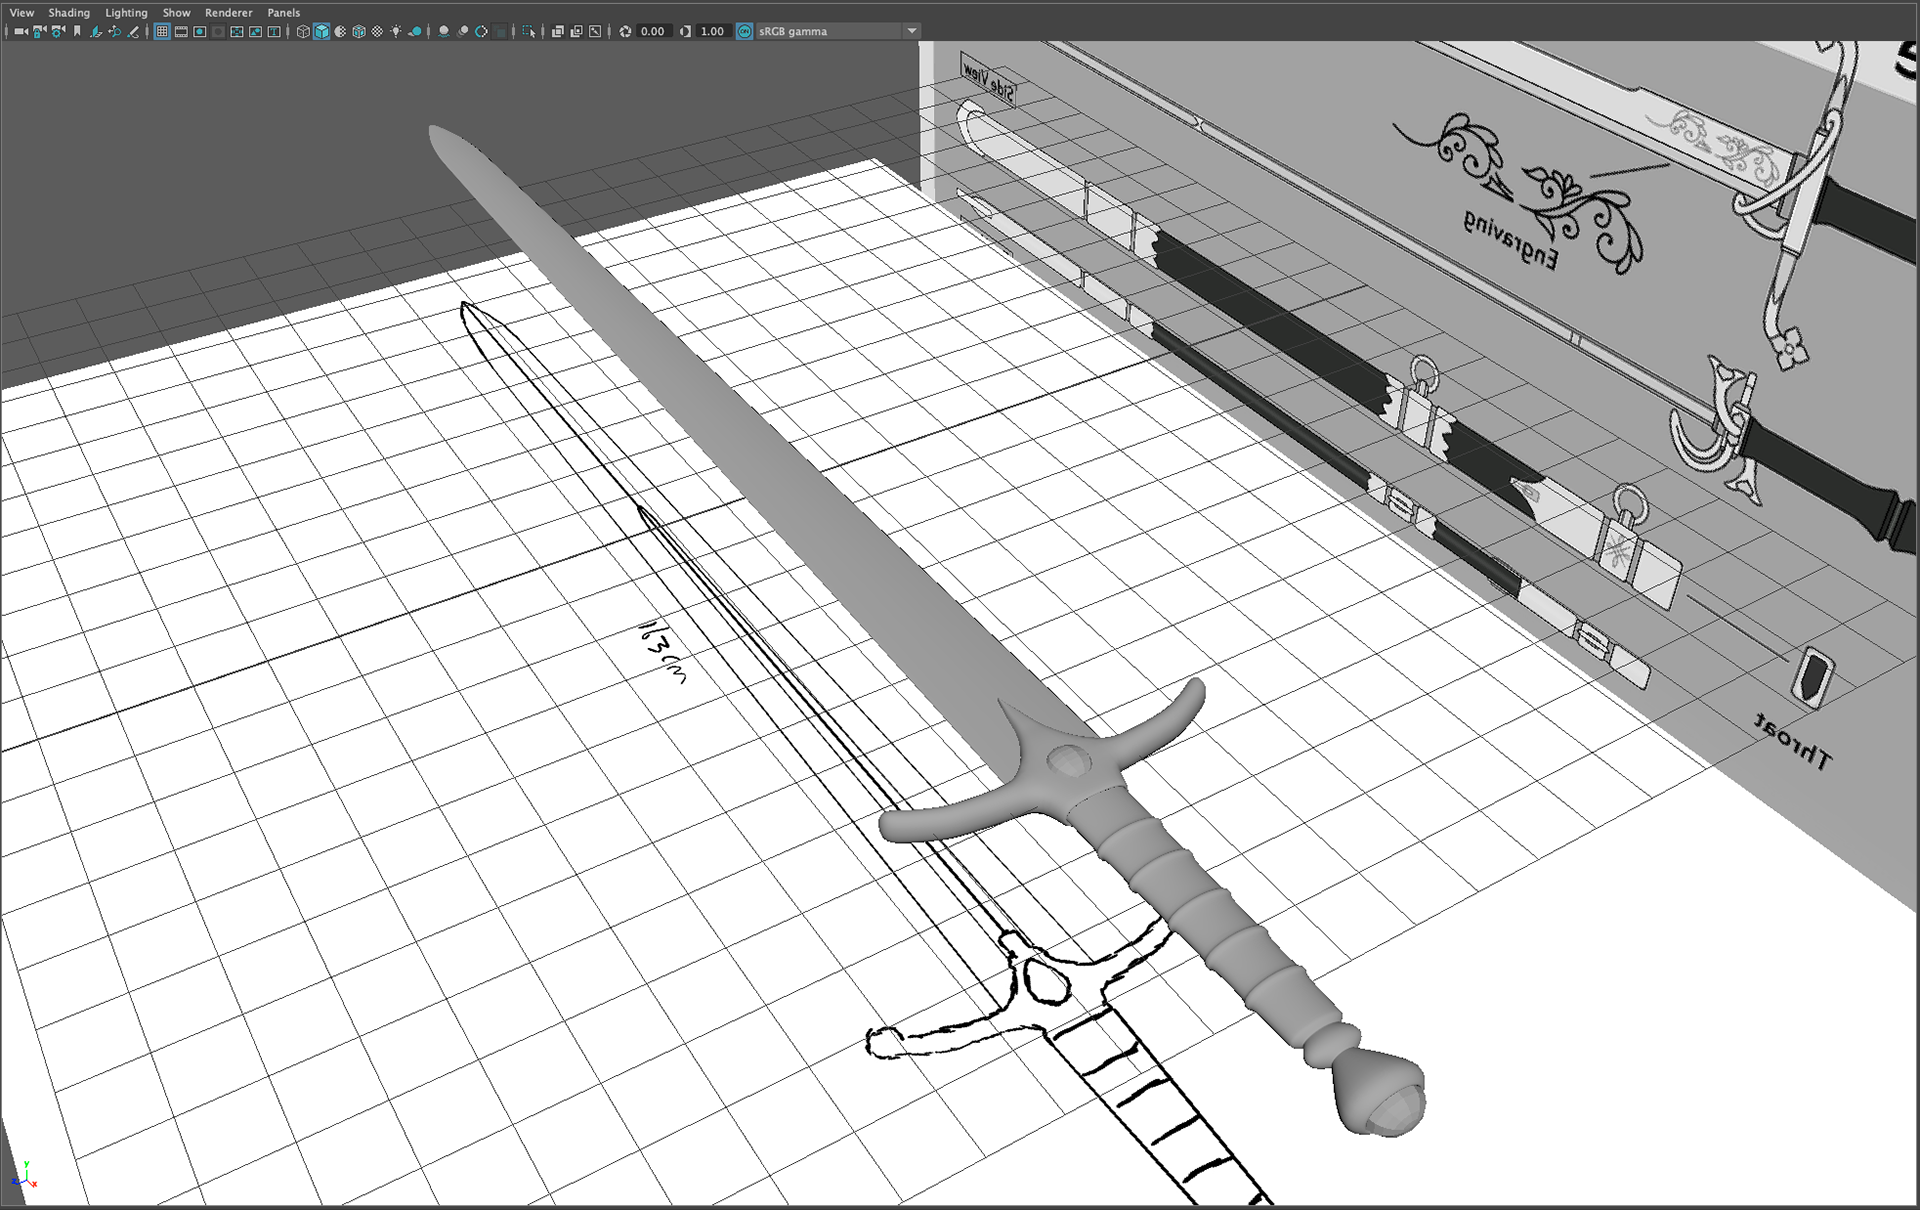Open the Panels menu

click(283, 13)
